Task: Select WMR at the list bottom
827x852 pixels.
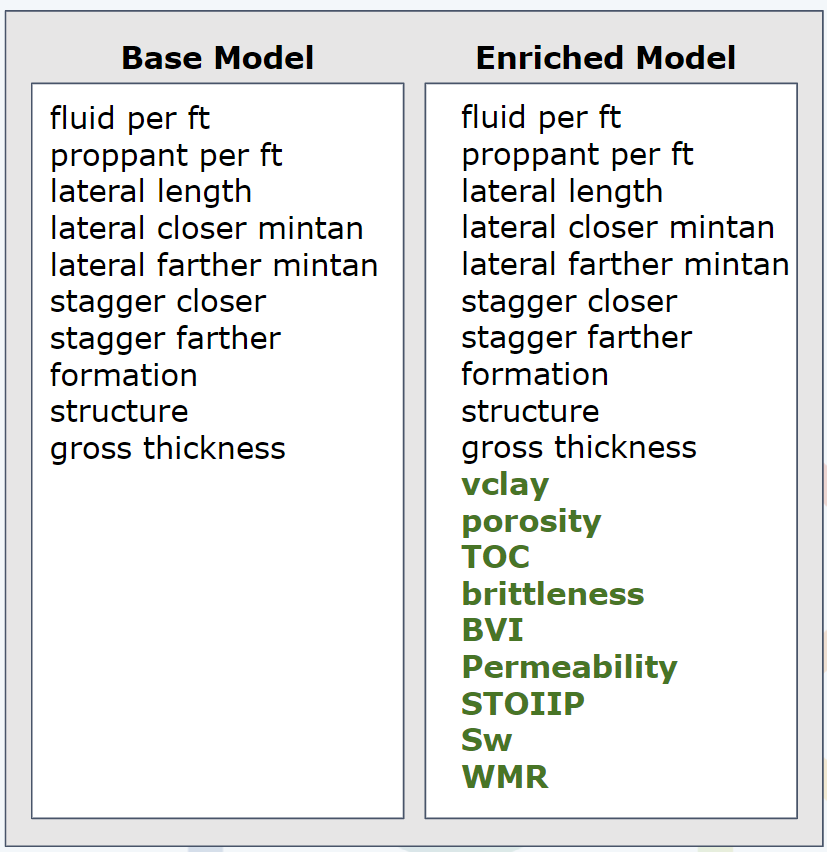Action: (x=505, y=777)
